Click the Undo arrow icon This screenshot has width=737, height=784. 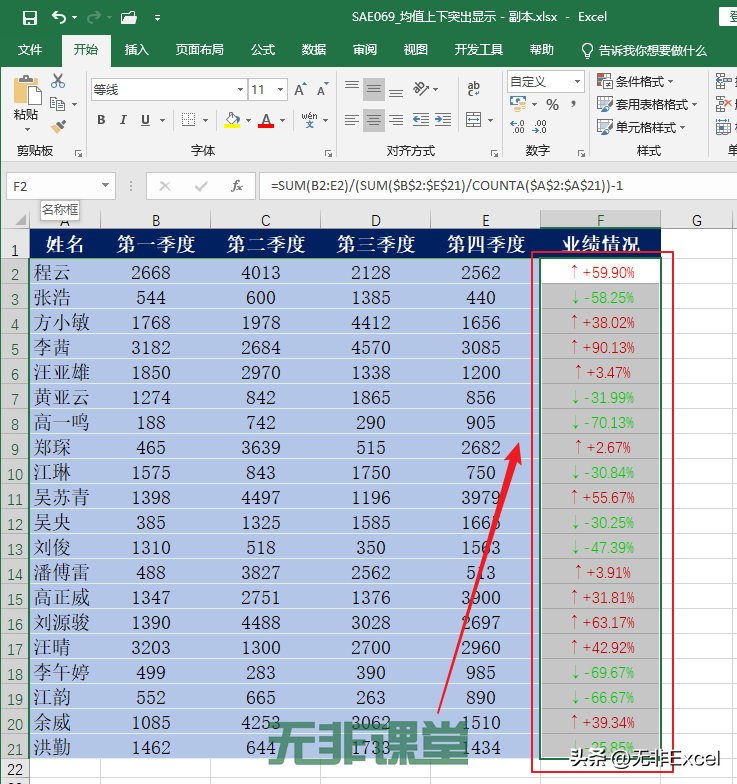point(59,18)
